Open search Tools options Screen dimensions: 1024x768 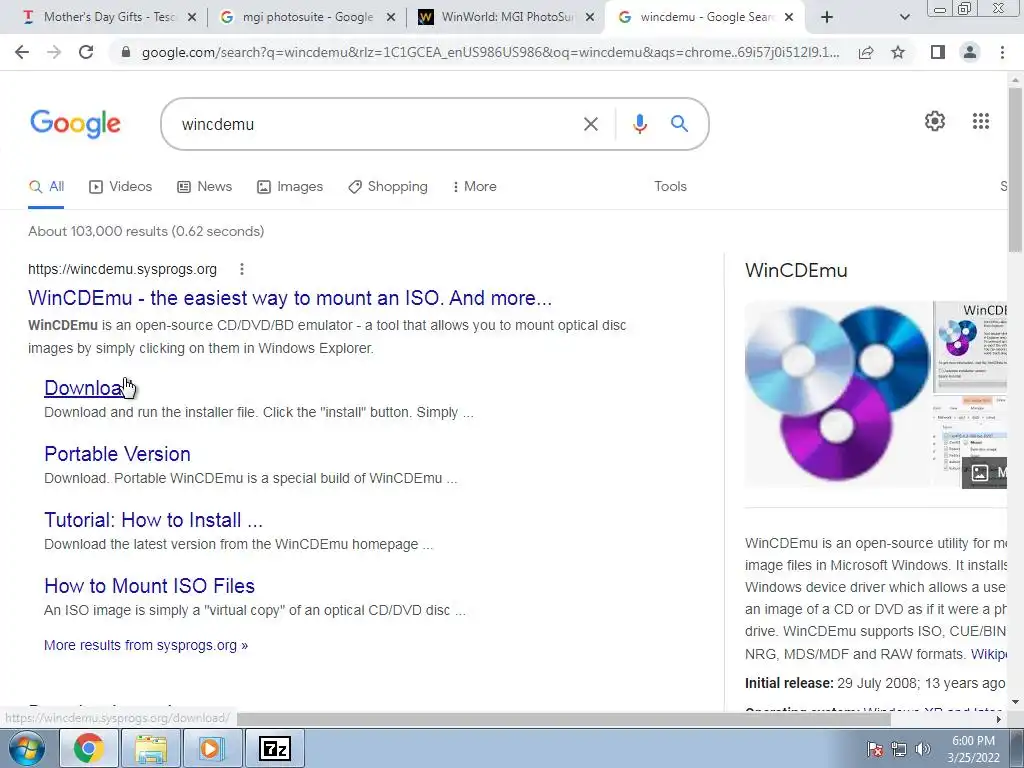tap(670, 187)
